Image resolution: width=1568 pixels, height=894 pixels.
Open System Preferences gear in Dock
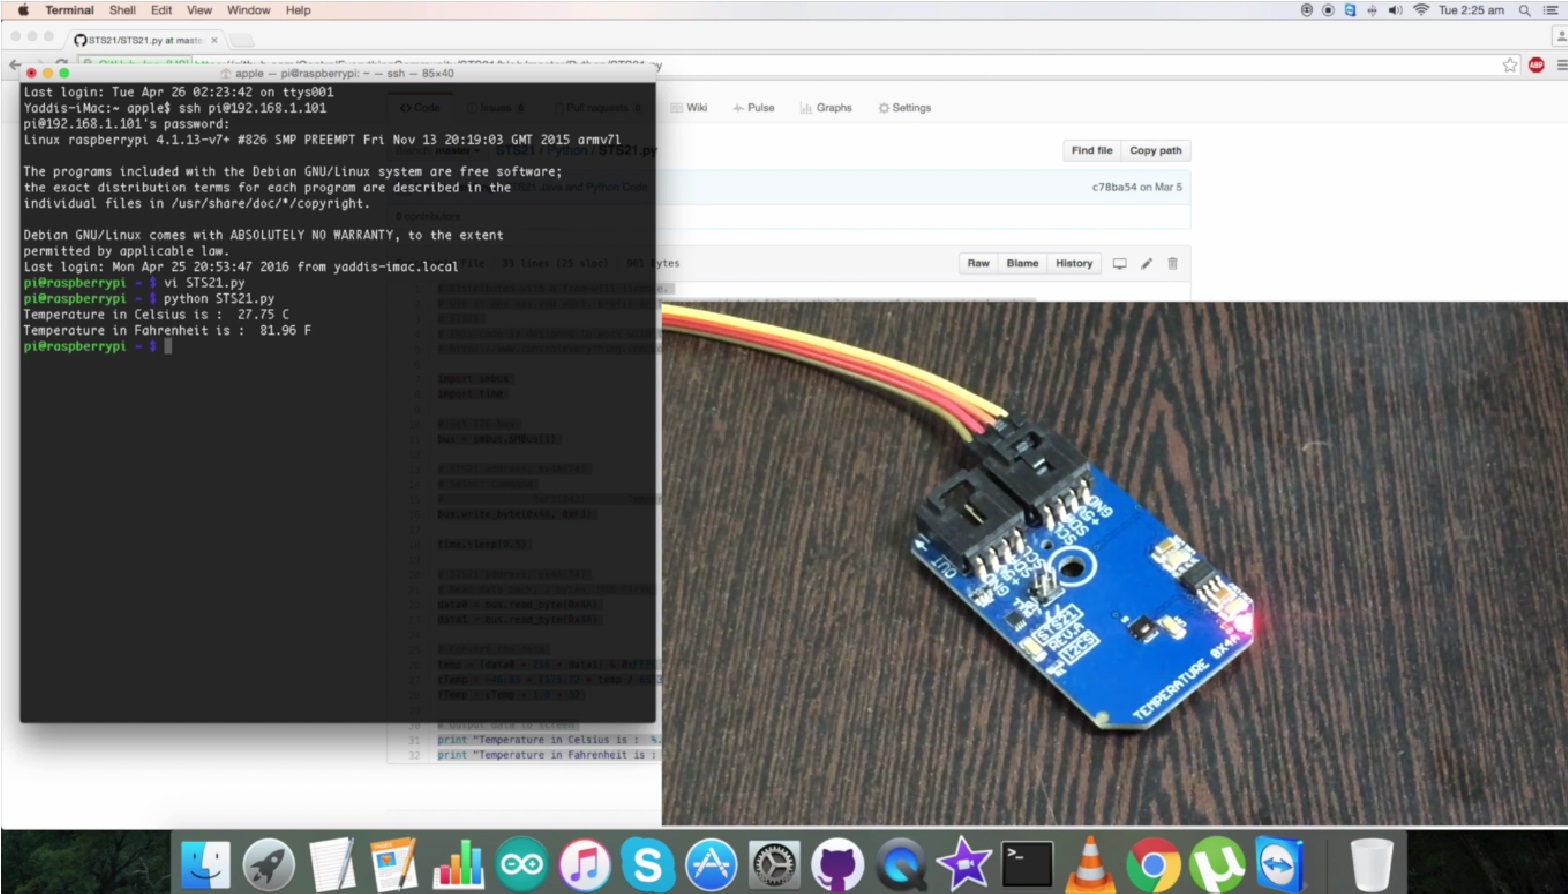click(x=774, y=865)
